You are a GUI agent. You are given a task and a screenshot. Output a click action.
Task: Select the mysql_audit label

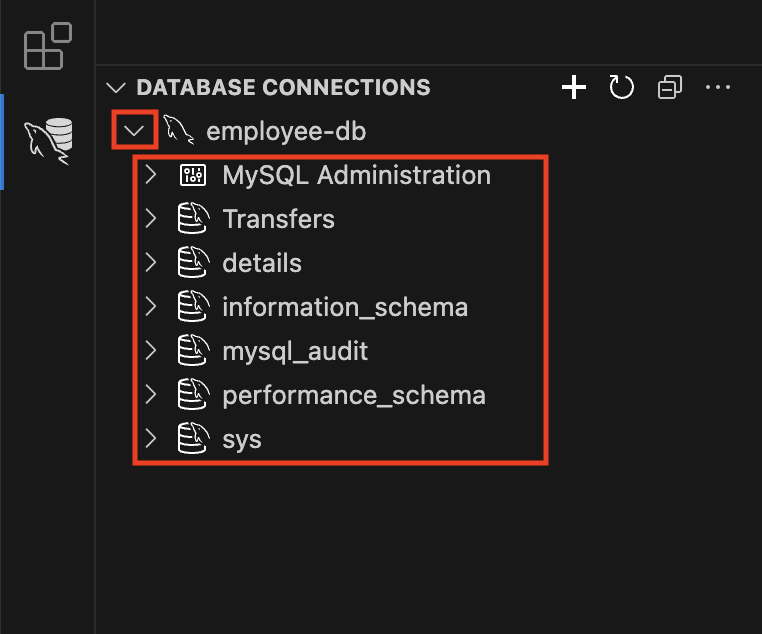(295, 352)
